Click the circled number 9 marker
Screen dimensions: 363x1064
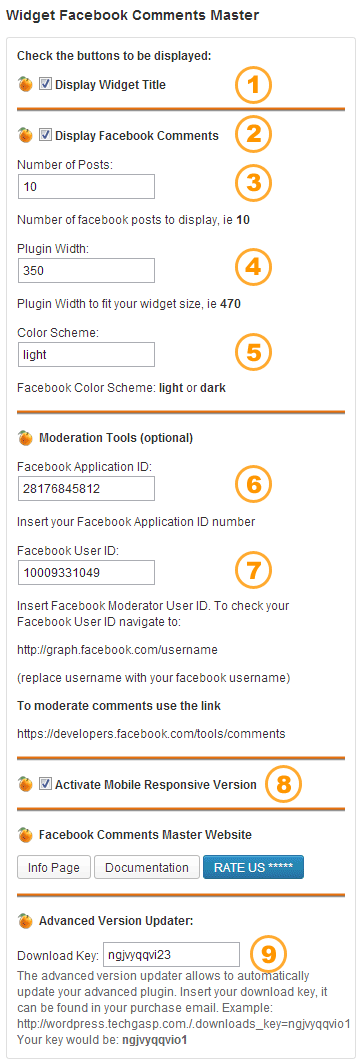pyautogui.click(x=269, y=955)
